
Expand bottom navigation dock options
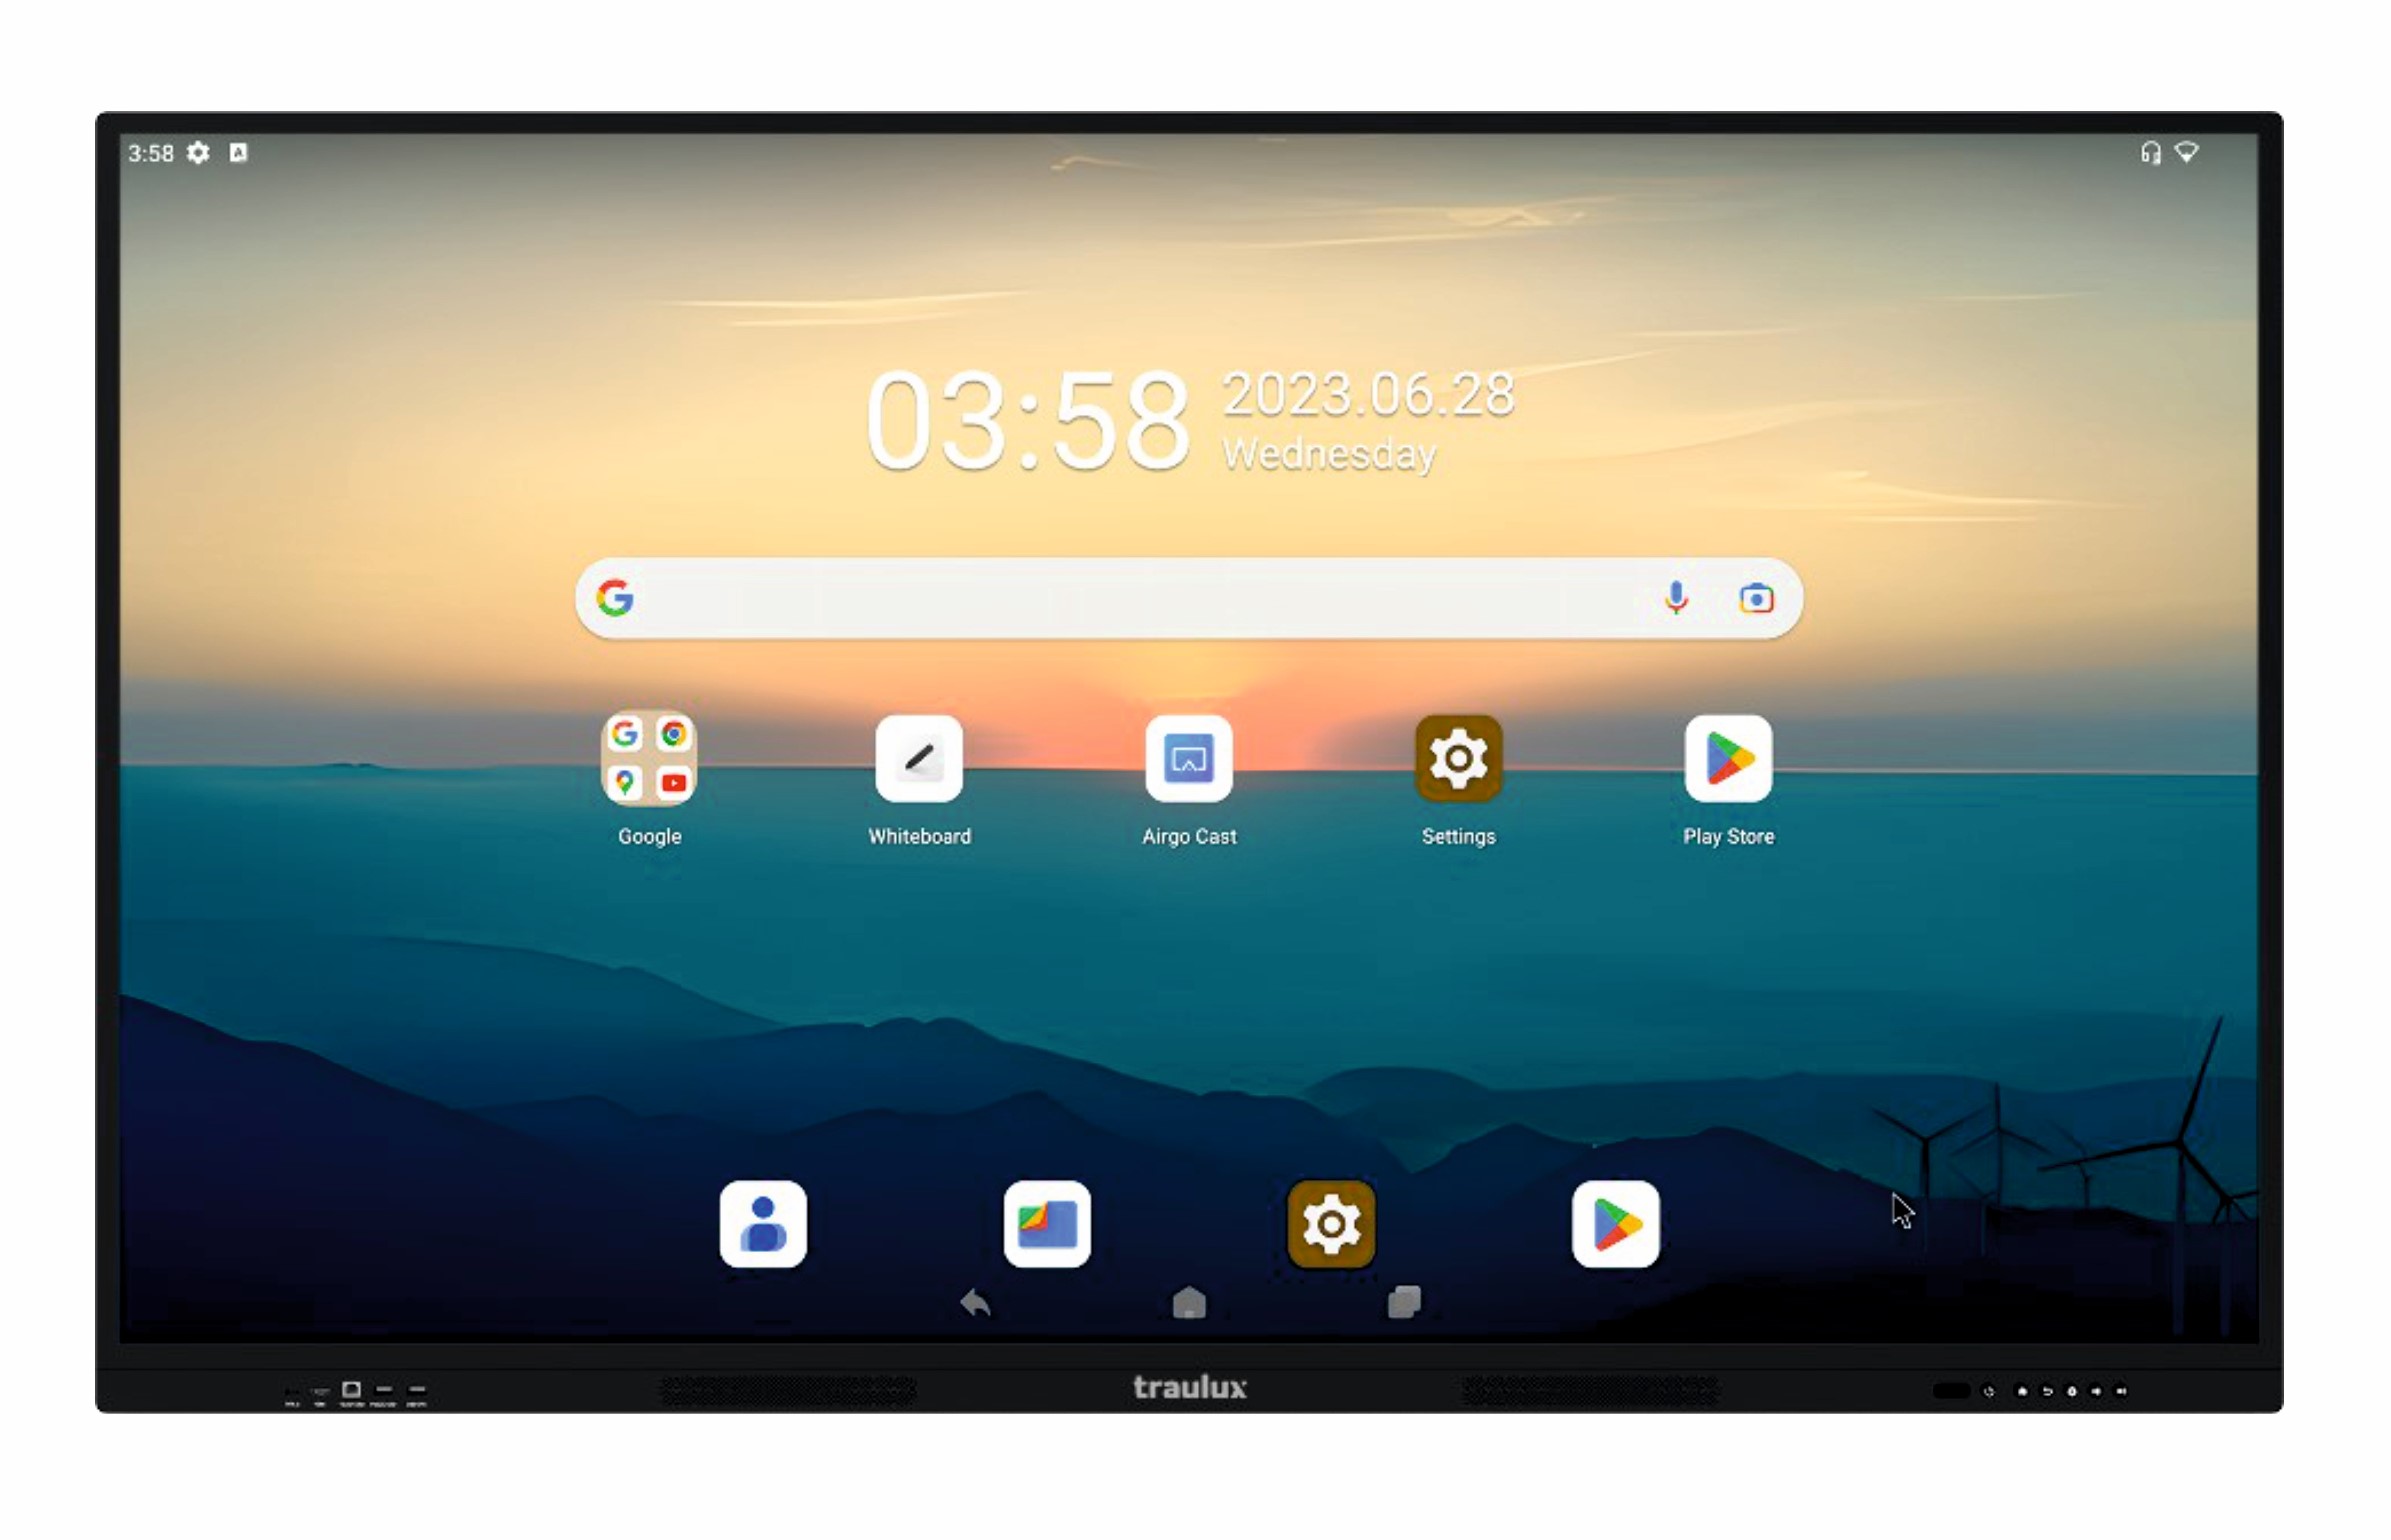pos(1406,1305)
